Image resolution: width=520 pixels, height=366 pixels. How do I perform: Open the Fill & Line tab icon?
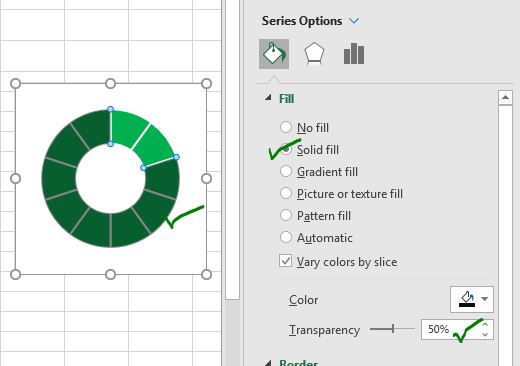coord(274,54)
